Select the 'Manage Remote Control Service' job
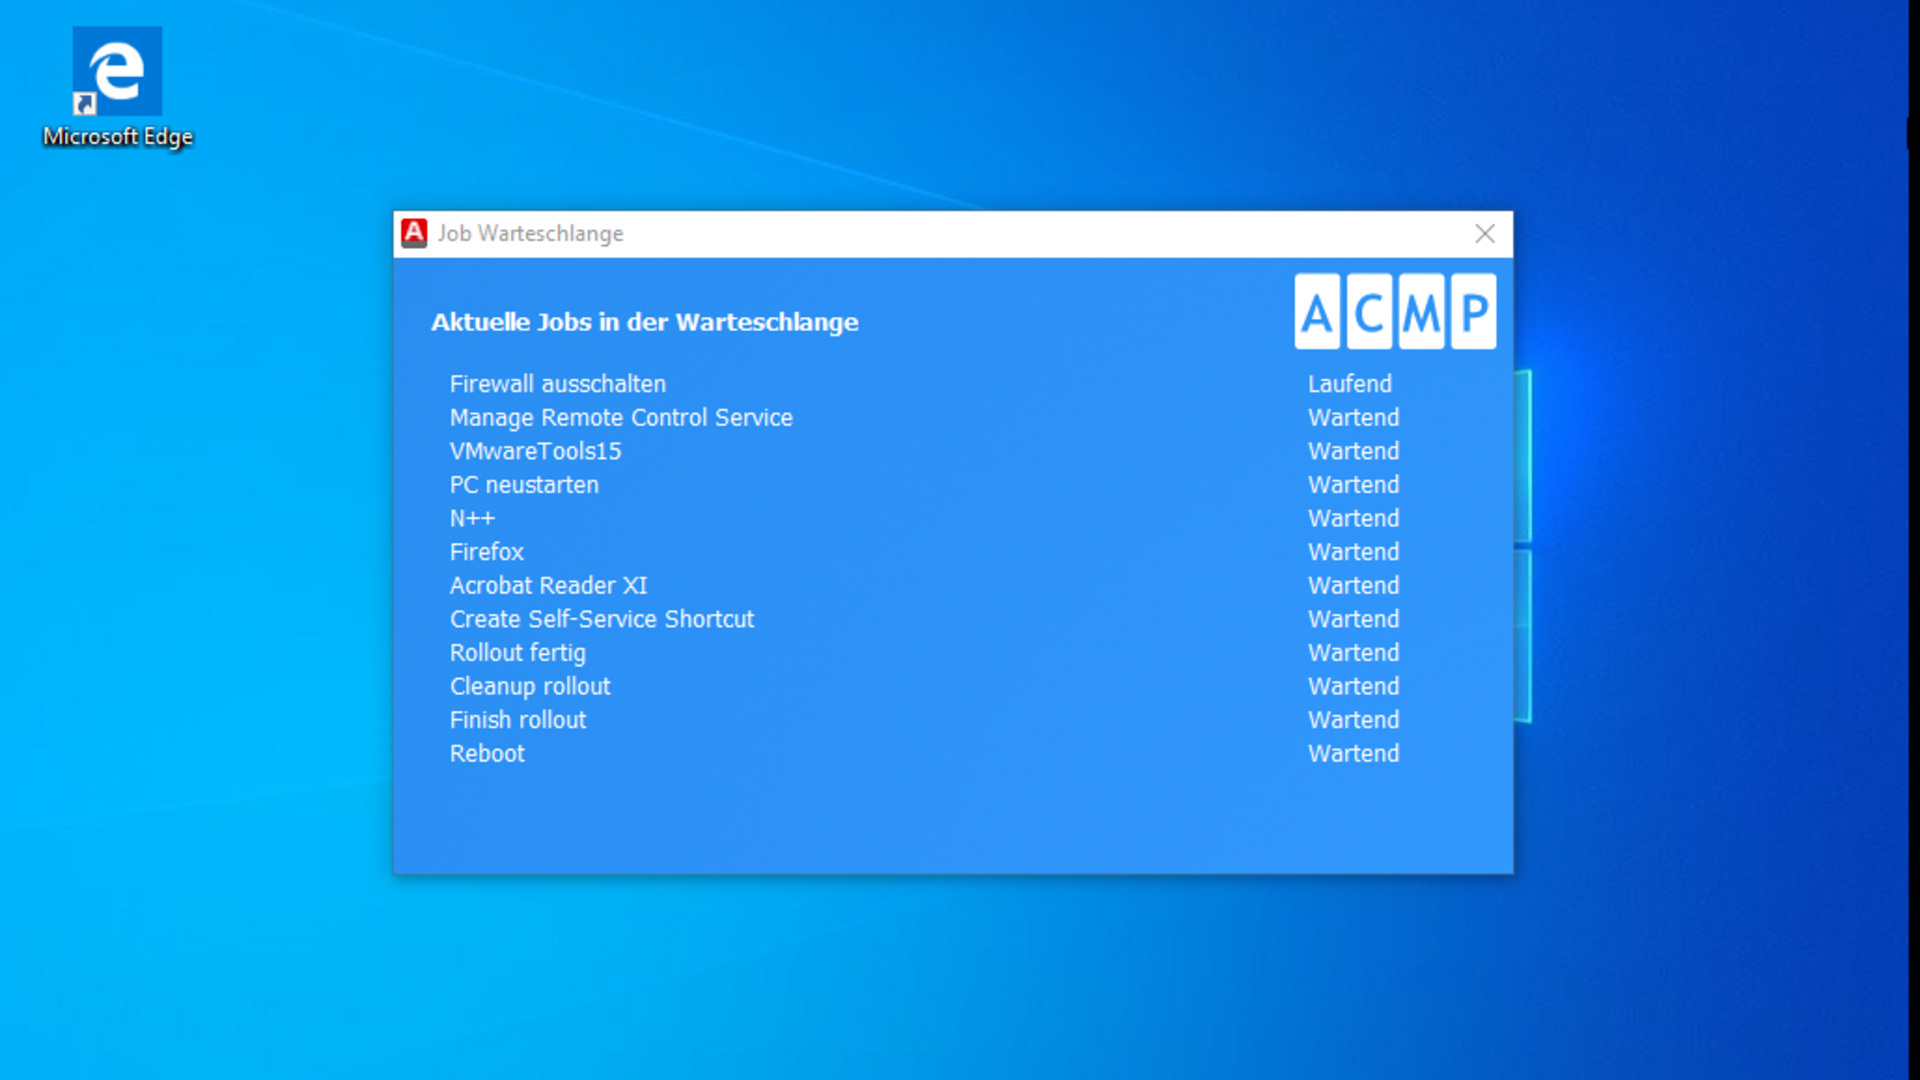Screen dimensions: 1920x1080 pyautogui.click(x=621, y=418)
